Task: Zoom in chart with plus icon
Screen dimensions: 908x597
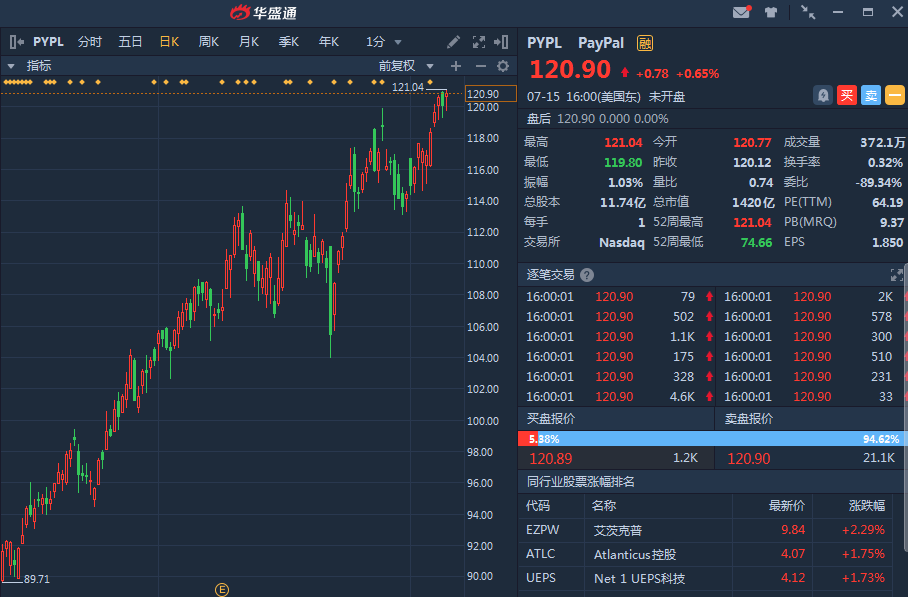Action: tap(456, 66)
